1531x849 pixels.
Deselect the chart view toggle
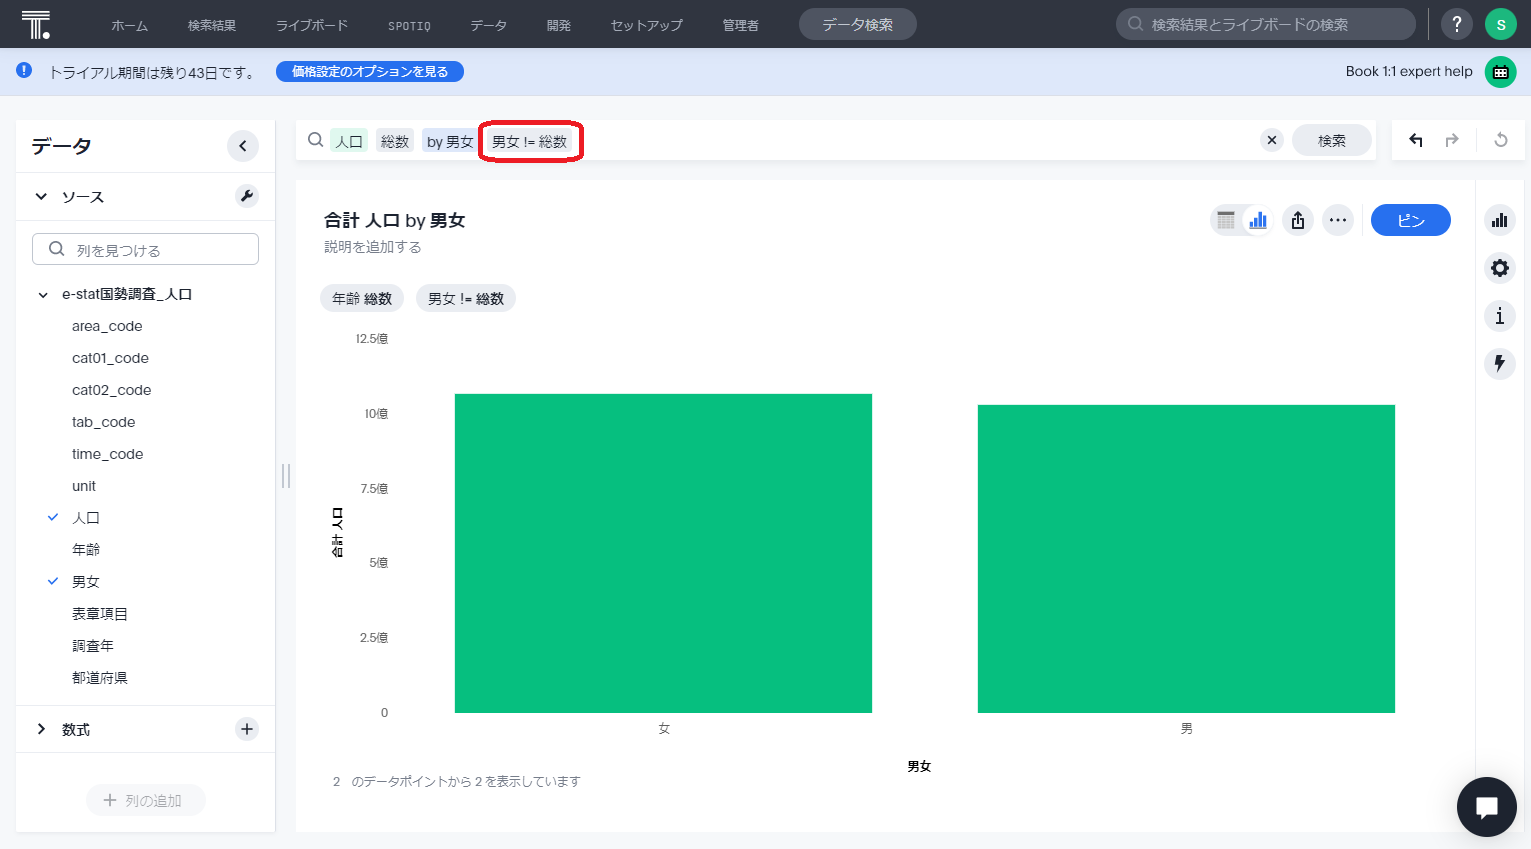(x=1257, y=220)
